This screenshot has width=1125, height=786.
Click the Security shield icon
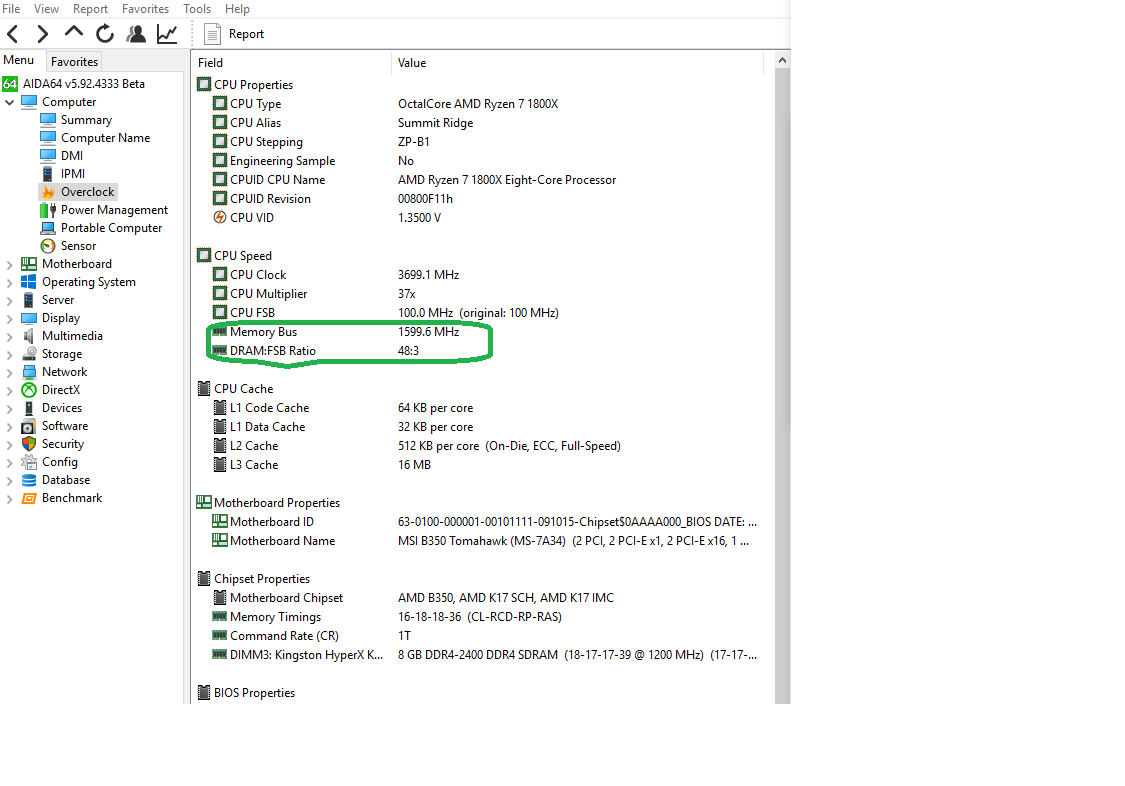[x=29, y=444]
